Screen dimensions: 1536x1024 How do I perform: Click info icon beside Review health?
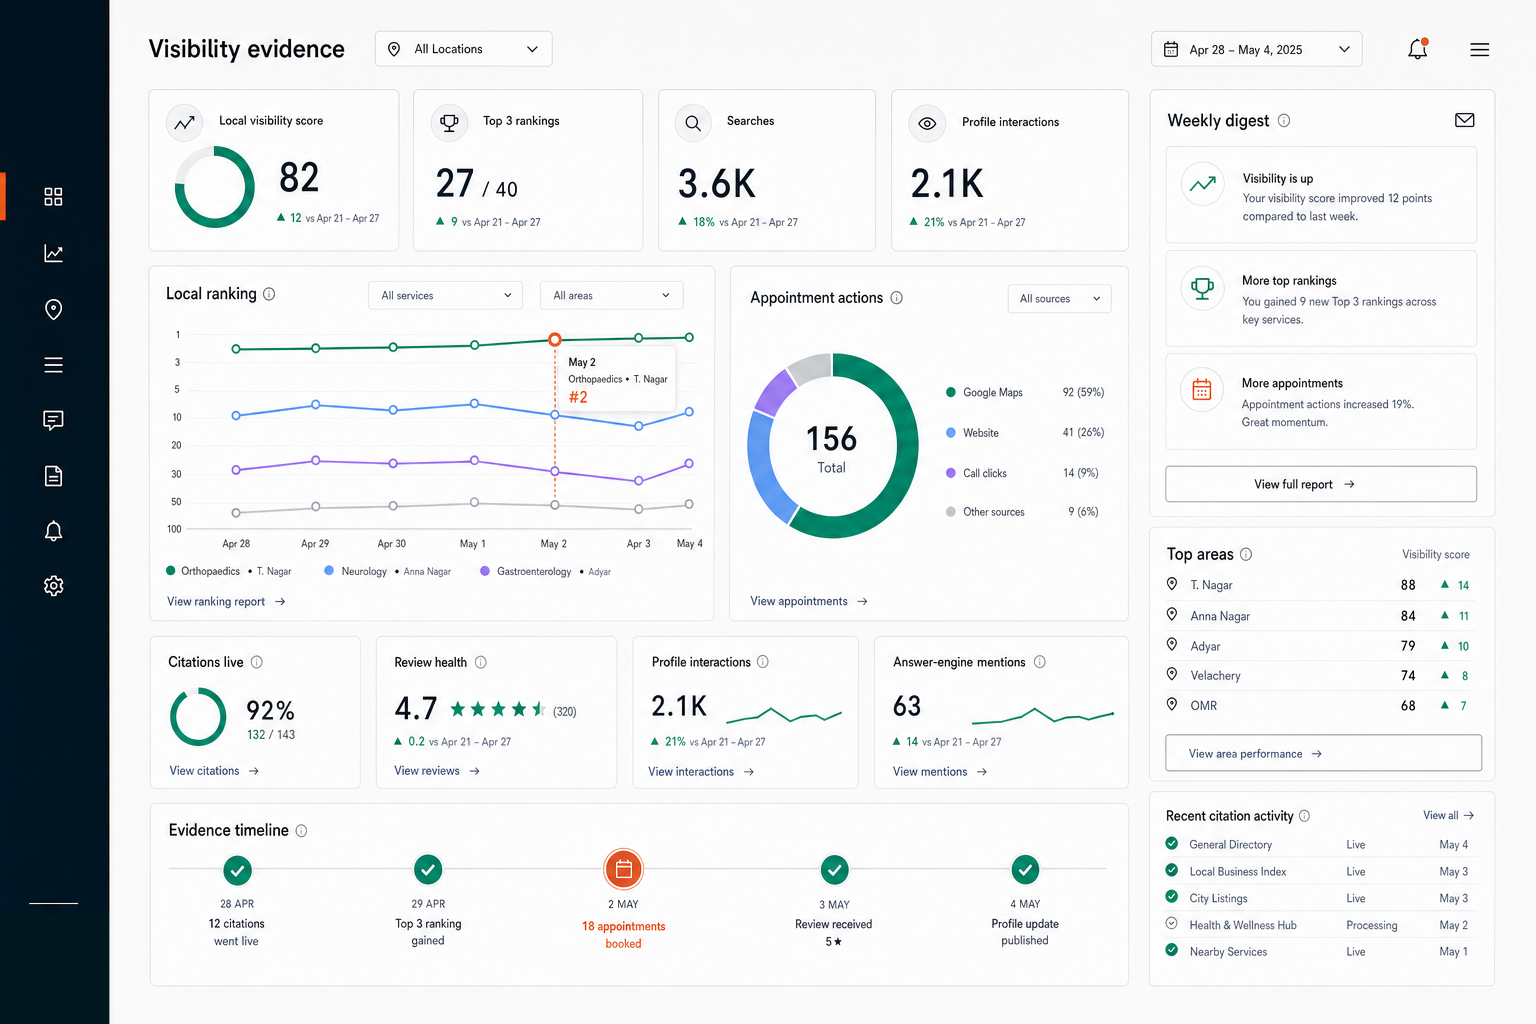481,662
